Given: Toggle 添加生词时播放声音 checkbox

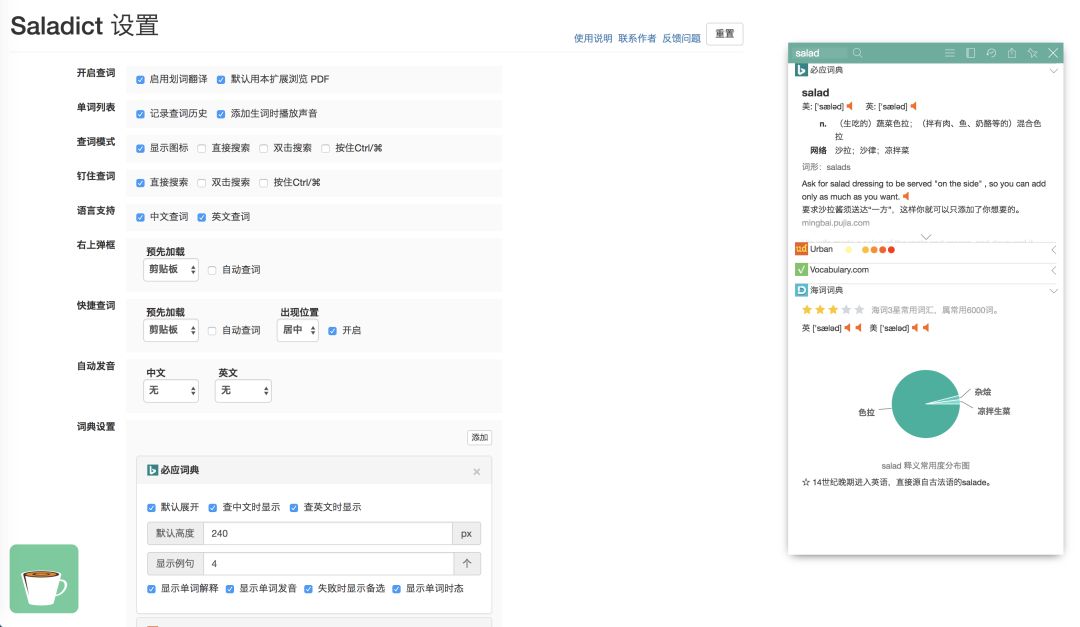Looking at the screenshot, I should pos(221,114).
